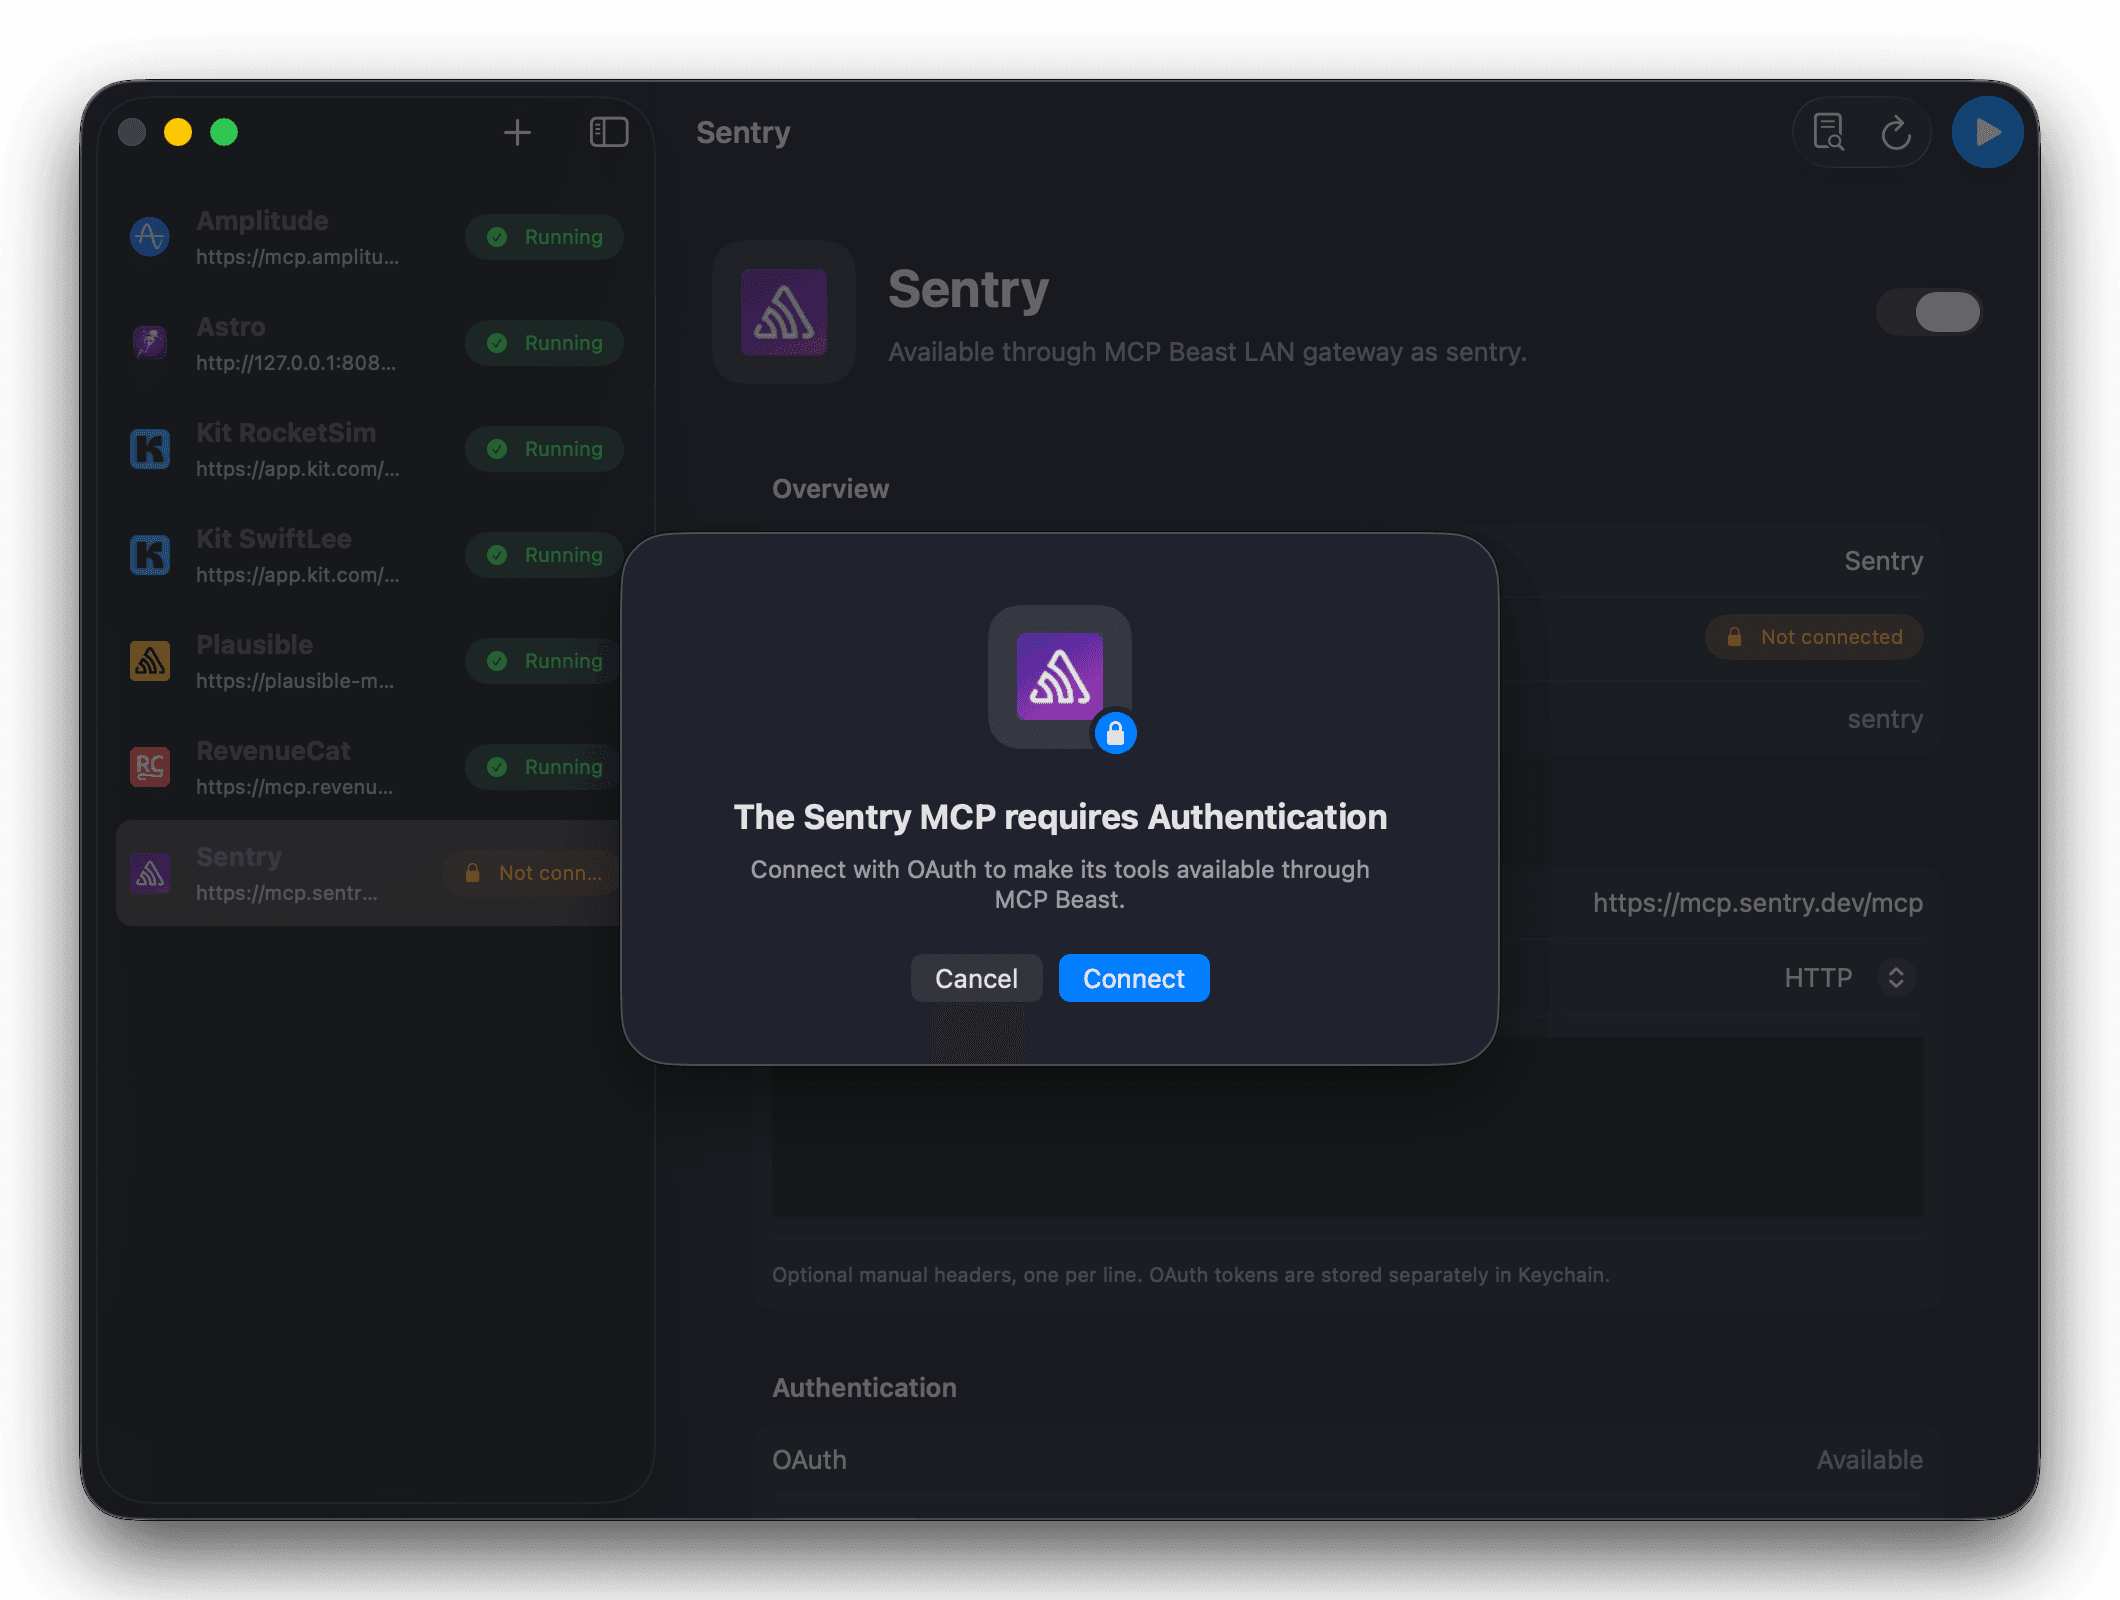Click the optional manual headers hint text

[x=1191, y=1275]
